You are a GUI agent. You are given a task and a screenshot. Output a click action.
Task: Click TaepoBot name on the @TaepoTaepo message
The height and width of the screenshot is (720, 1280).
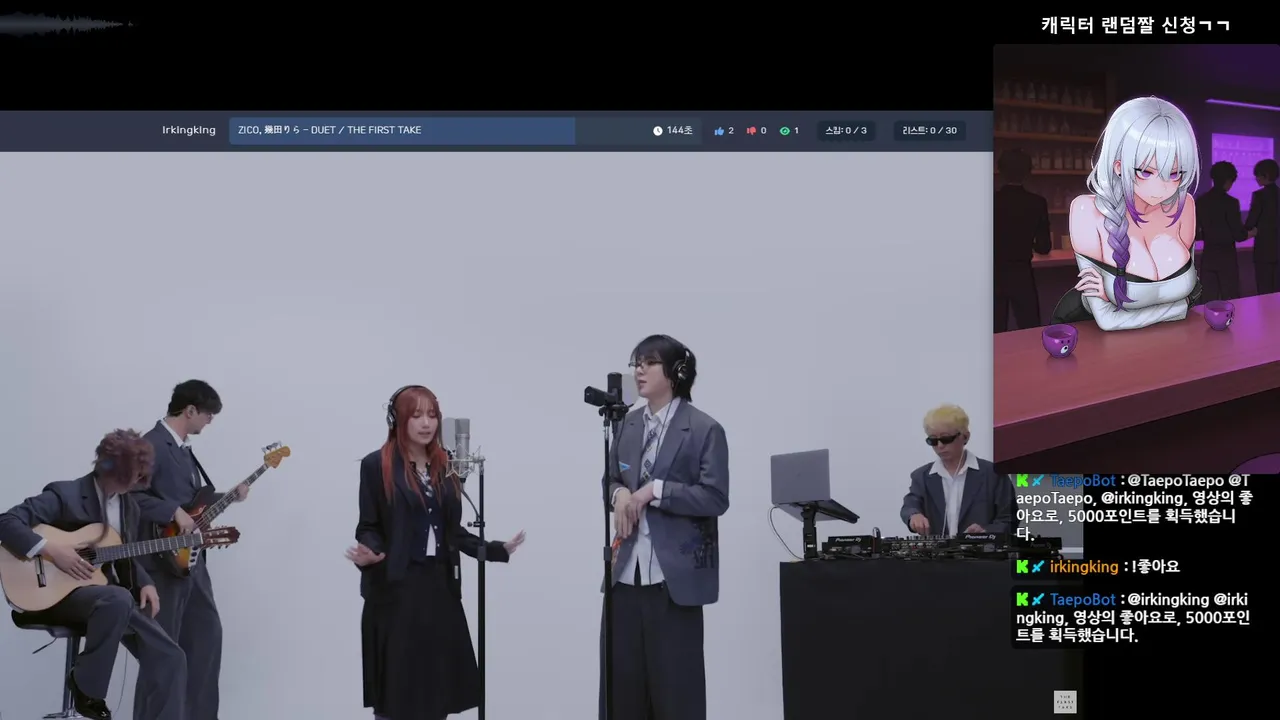tap(1082, 481)
